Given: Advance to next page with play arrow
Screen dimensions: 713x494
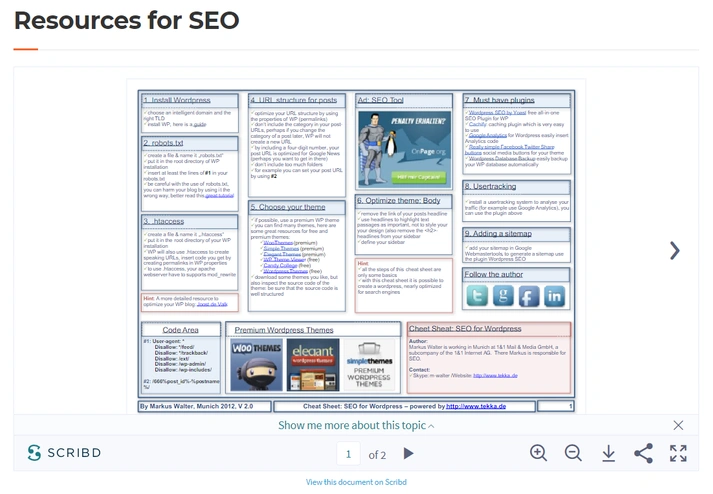Looking at the screenshot, I should [x=408, y=453].
